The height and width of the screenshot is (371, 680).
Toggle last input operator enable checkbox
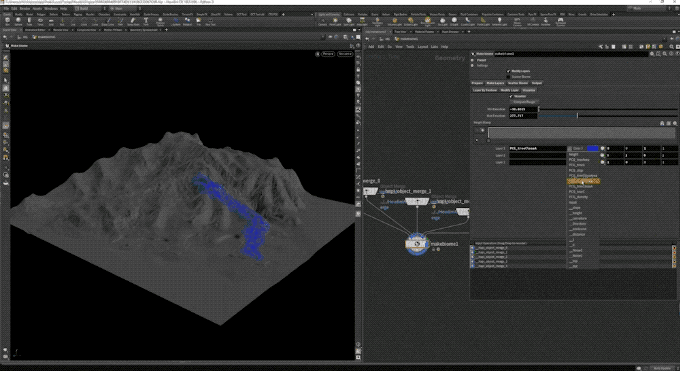pos(472,266)
